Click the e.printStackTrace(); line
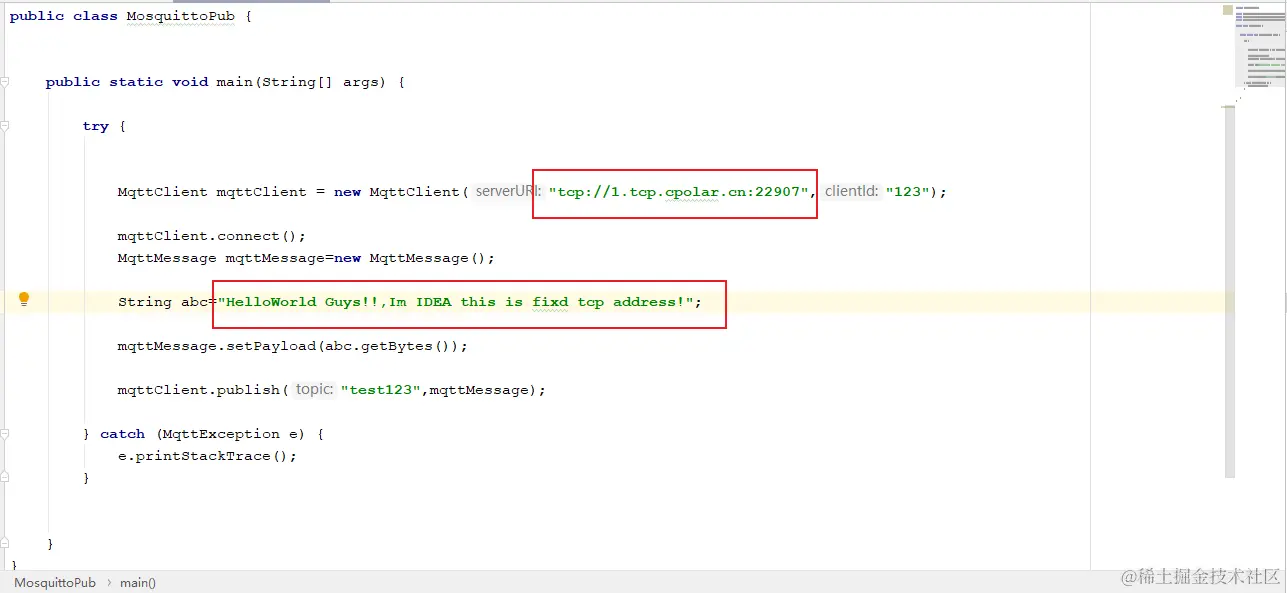This screenshot has width=1287, height=593. tap(207, 456)
